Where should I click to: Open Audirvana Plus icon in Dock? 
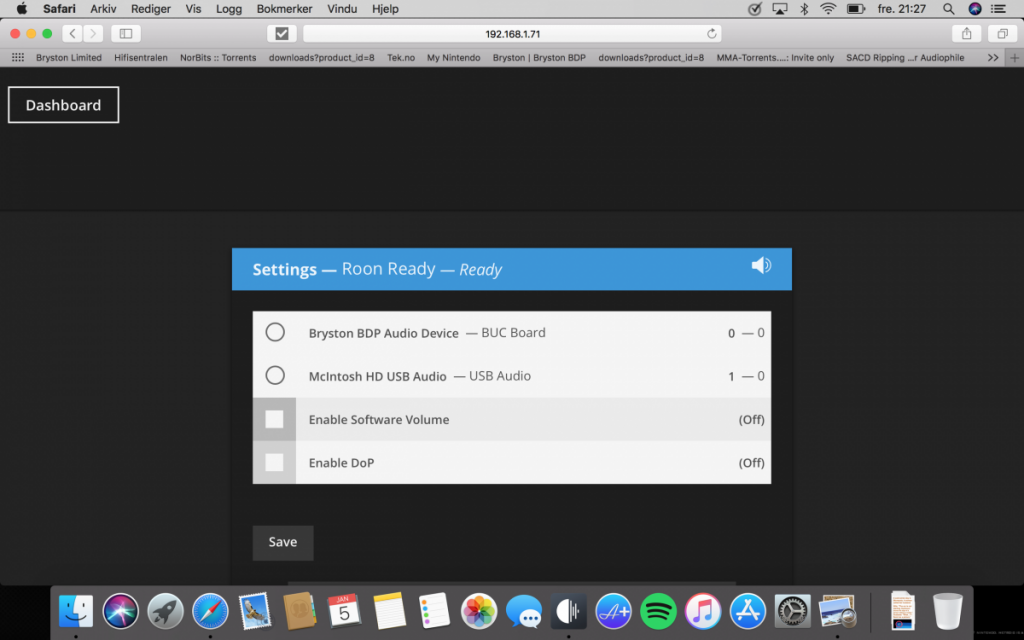tap(613, 611)
